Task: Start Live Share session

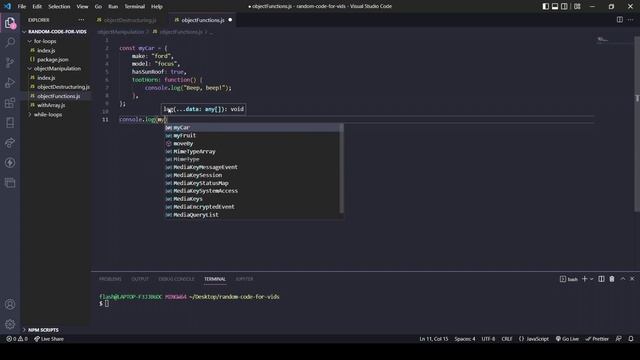Action: [49, 339]
